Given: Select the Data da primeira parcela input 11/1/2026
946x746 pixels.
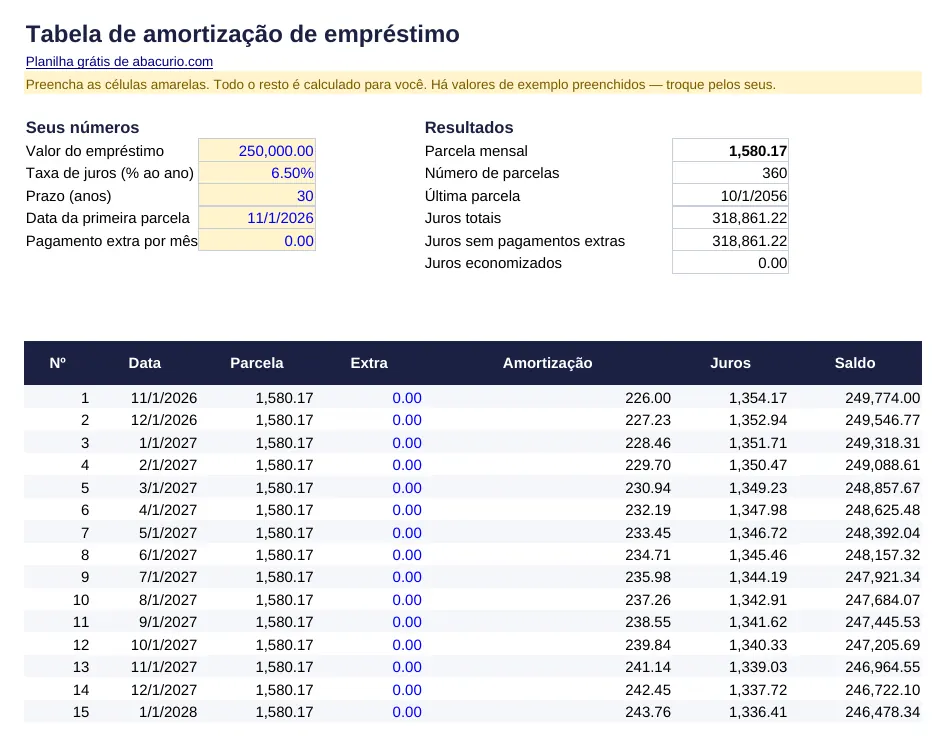Looking at the screenshot, I should coord(257,218).
